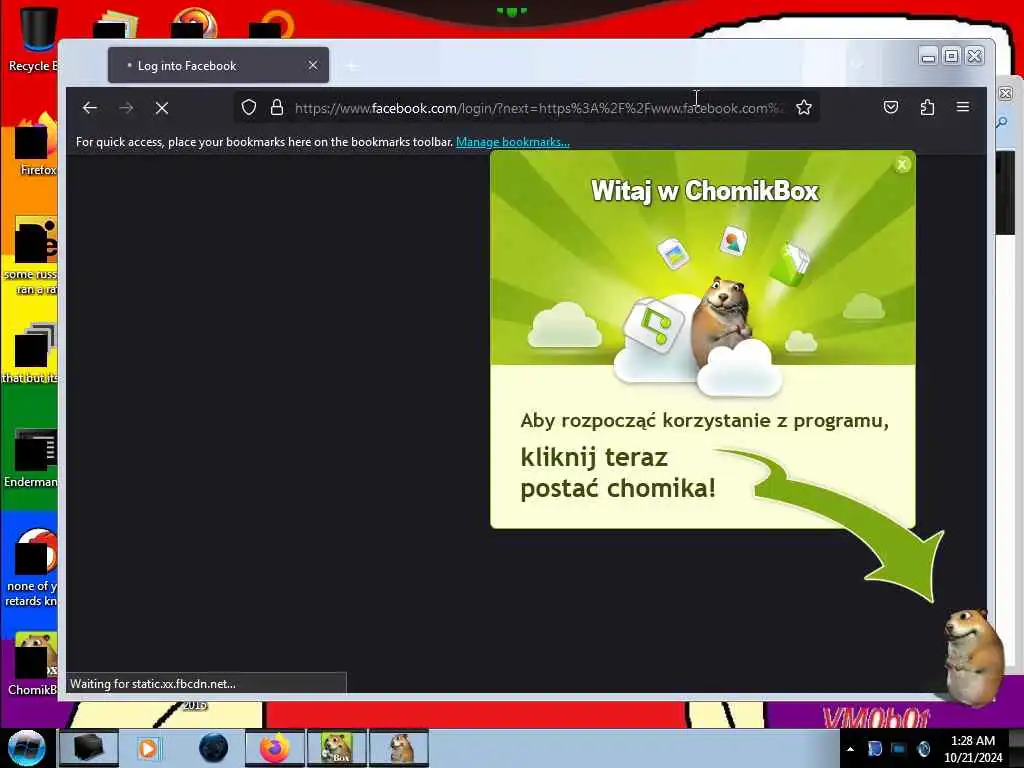This screenshot has width=1024, height=768.
Task: Close the Witaj w ChomikBox popup
Action: point(902,165)
